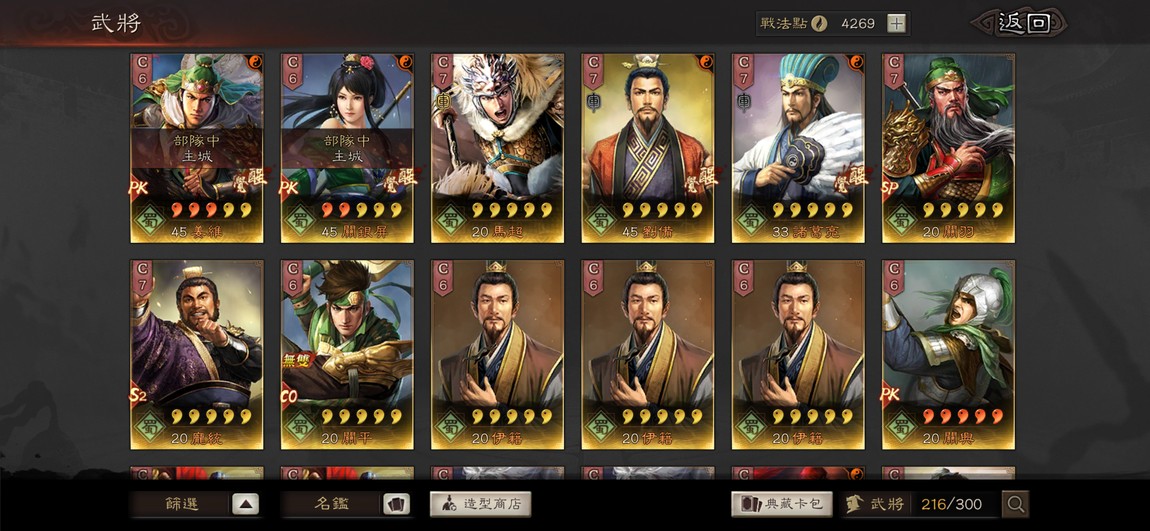Open the 名鑑 card catalog icon
The image size is (1150, 531).
click(396, 504)
